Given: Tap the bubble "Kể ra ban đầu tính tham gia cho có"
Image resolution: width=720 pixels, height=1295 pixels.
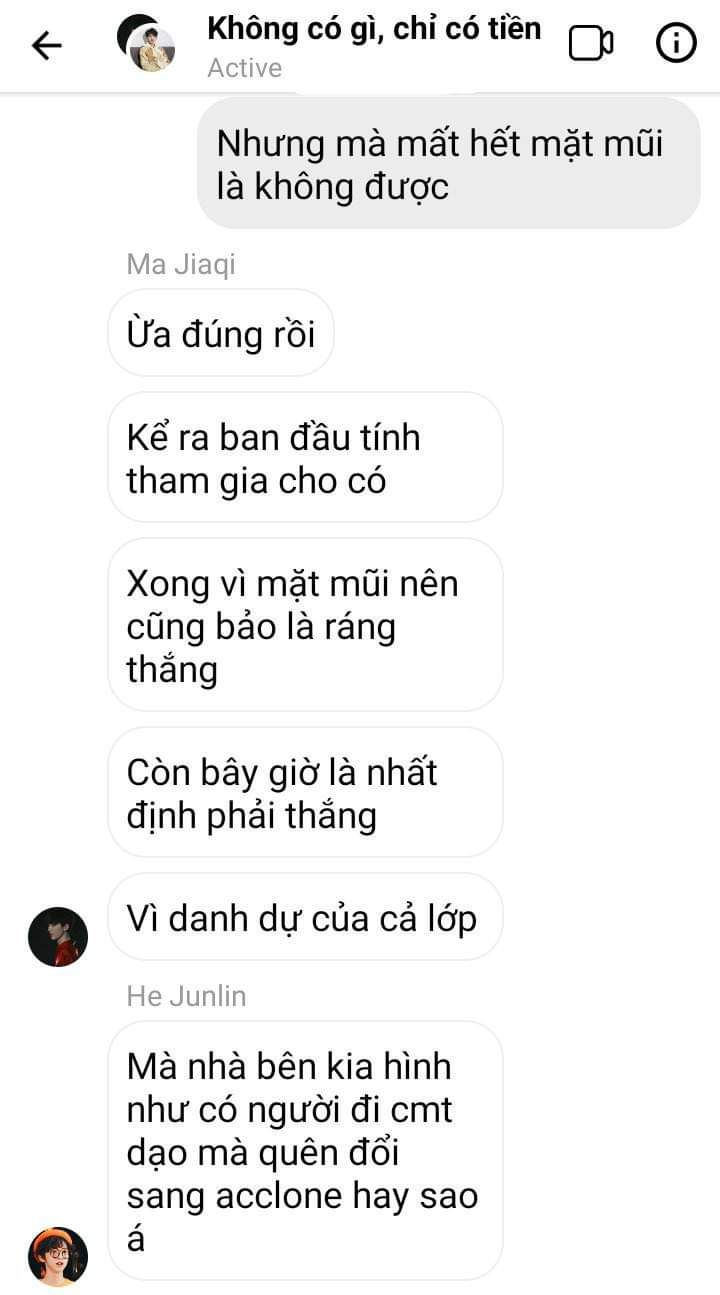Looking at the screenshot, I should click(305, 459).
